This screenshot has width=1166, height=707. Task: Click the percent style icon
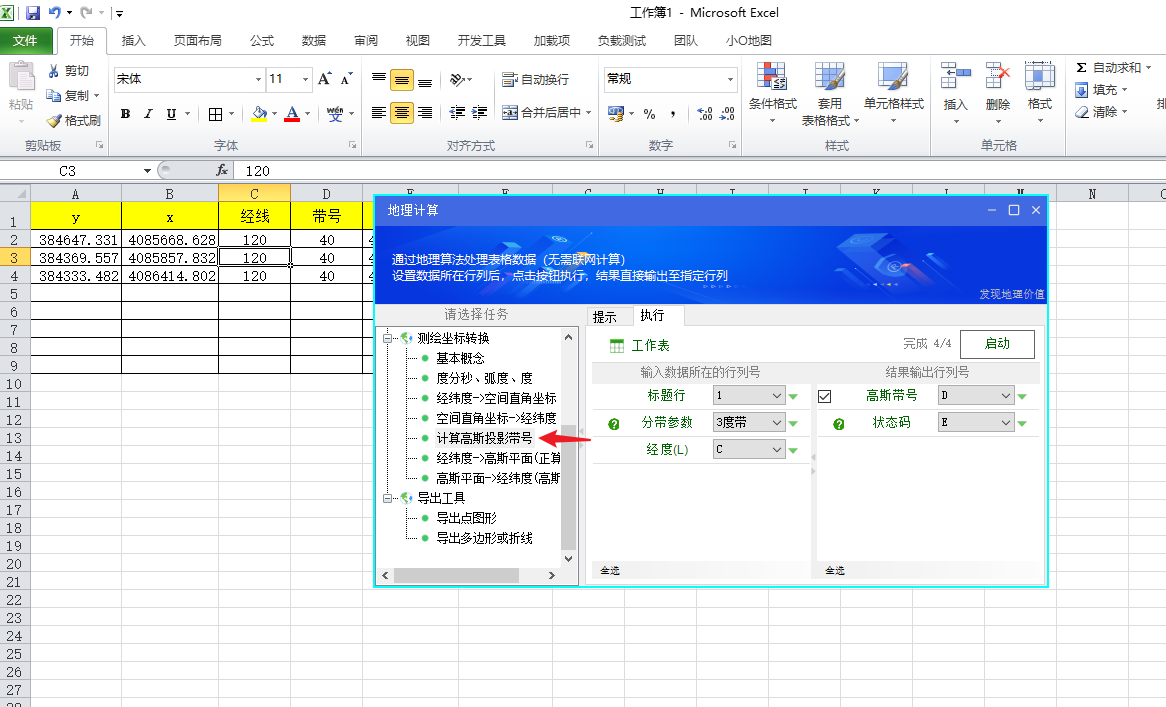click(x=649, y=114)
